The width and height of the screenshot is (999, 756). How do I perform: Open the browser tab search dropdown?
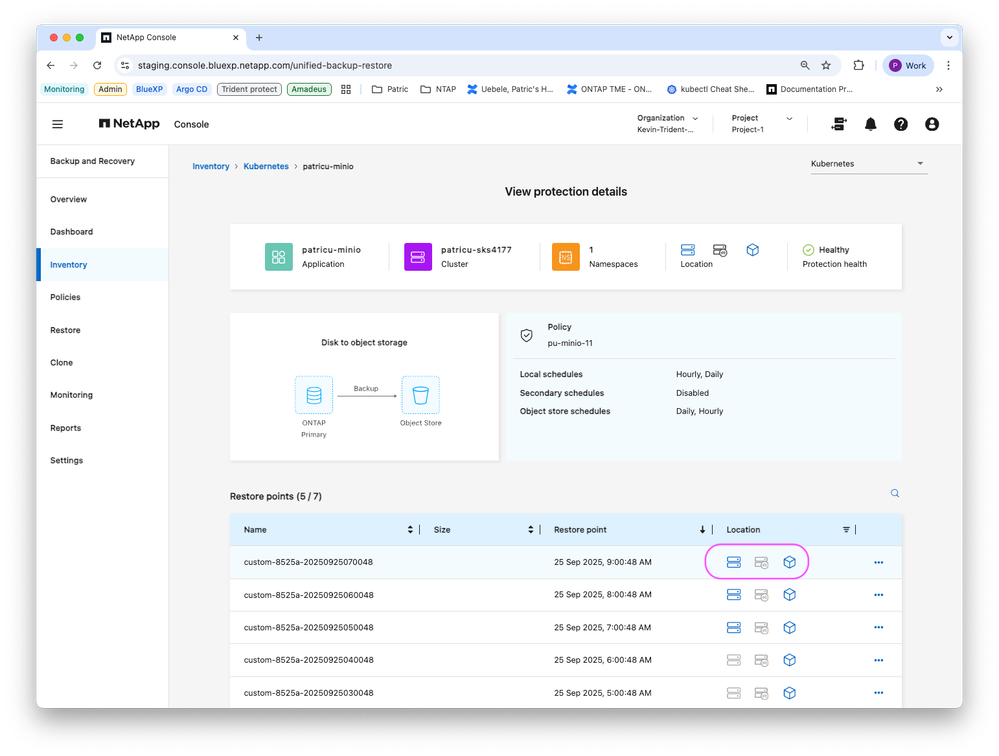tap(949, 38)
